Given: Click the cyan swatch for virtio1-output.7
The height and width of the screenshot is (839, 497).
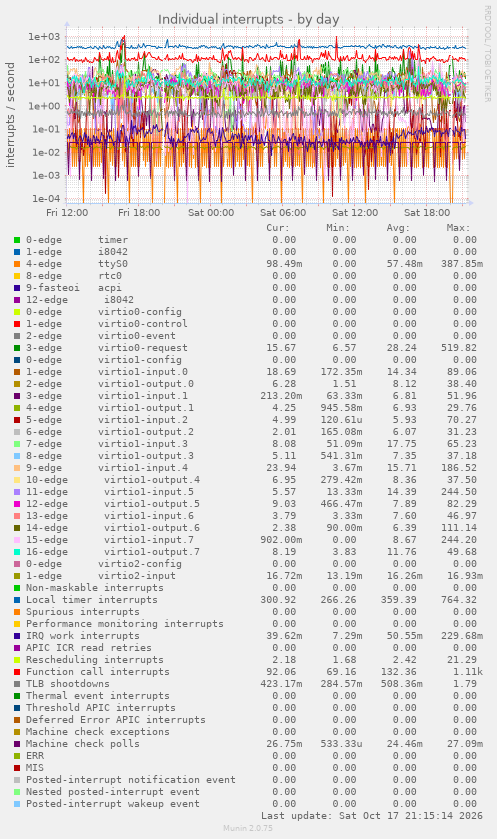Looking at the screenshot, I should click(x=17, y=552).
